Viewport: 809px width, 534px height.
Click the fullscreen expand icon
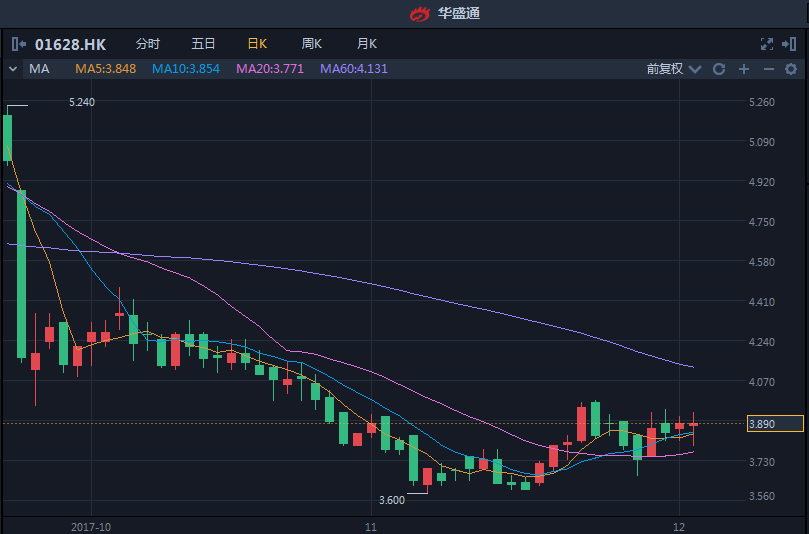point(767,44)
